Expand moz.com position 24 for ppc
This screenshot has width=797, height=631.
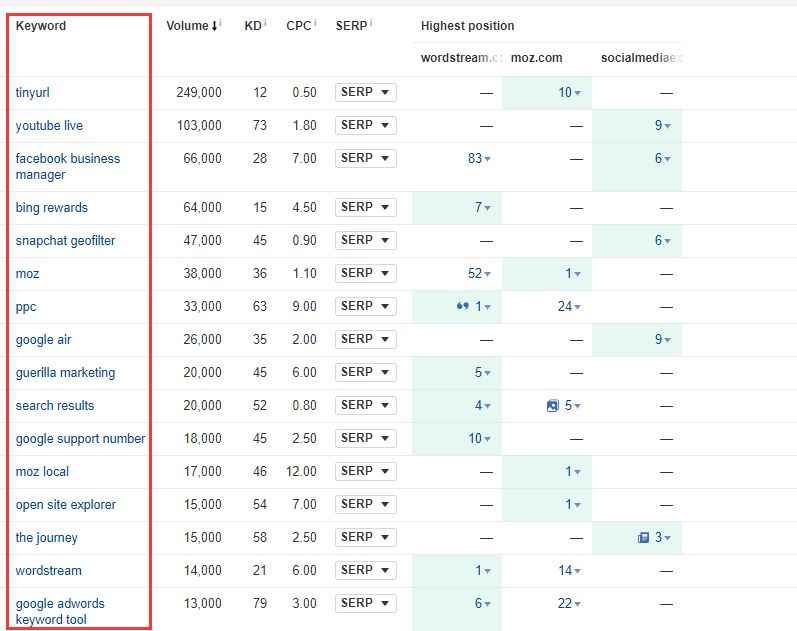click(569, 307)
